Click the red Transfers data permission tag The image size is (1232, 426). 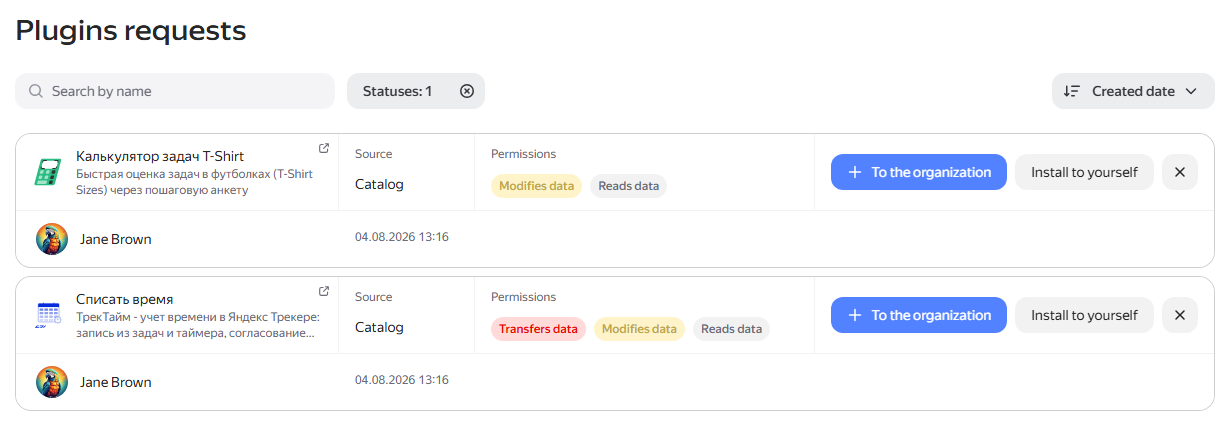[x=538, y=329]
